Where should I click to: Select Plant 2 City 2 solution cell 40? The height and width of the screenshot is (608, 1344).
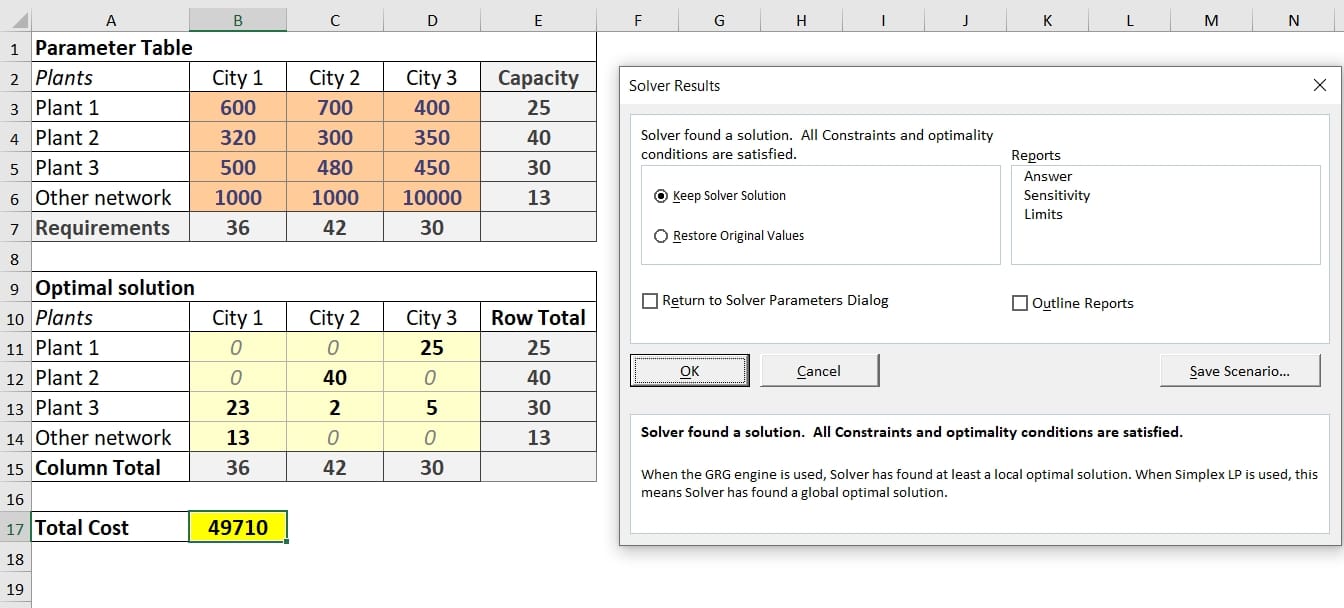coord(334,377)
